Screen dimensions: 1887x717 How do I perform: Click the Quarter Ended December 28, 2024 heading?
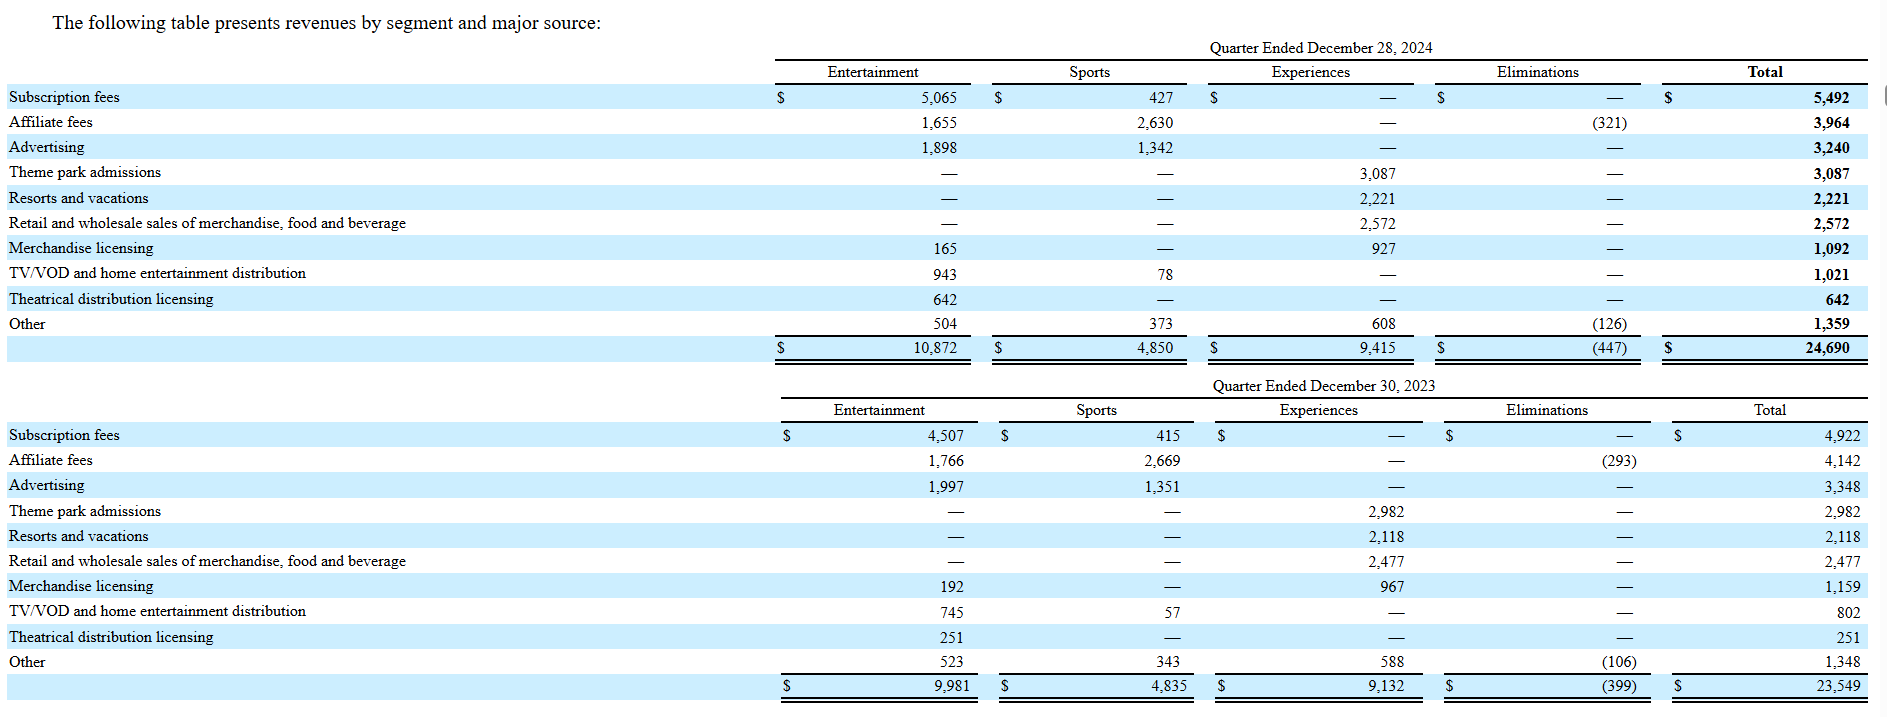pos(1320,48)
